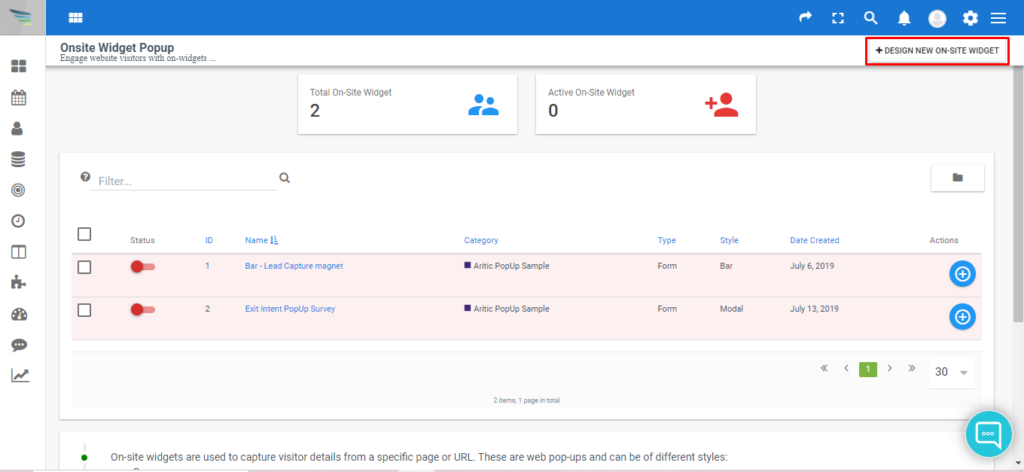Toggle status switch for Exit Intent PopUp Survey
Screen dimensions: 1024x472
click(142, 309)
